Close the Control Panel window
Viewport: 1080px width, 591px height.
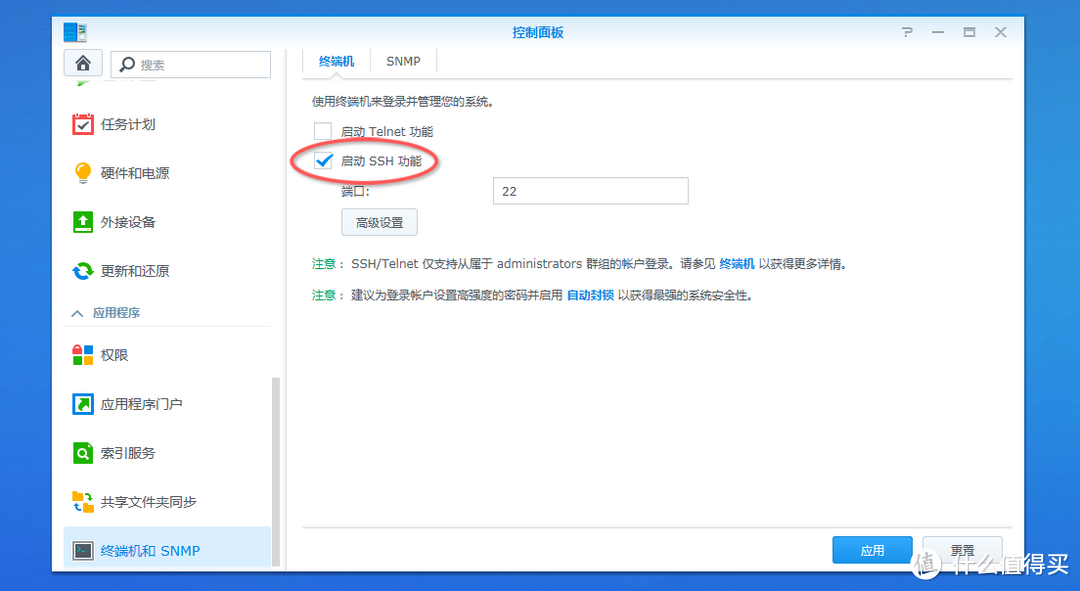pos(1001,32)
